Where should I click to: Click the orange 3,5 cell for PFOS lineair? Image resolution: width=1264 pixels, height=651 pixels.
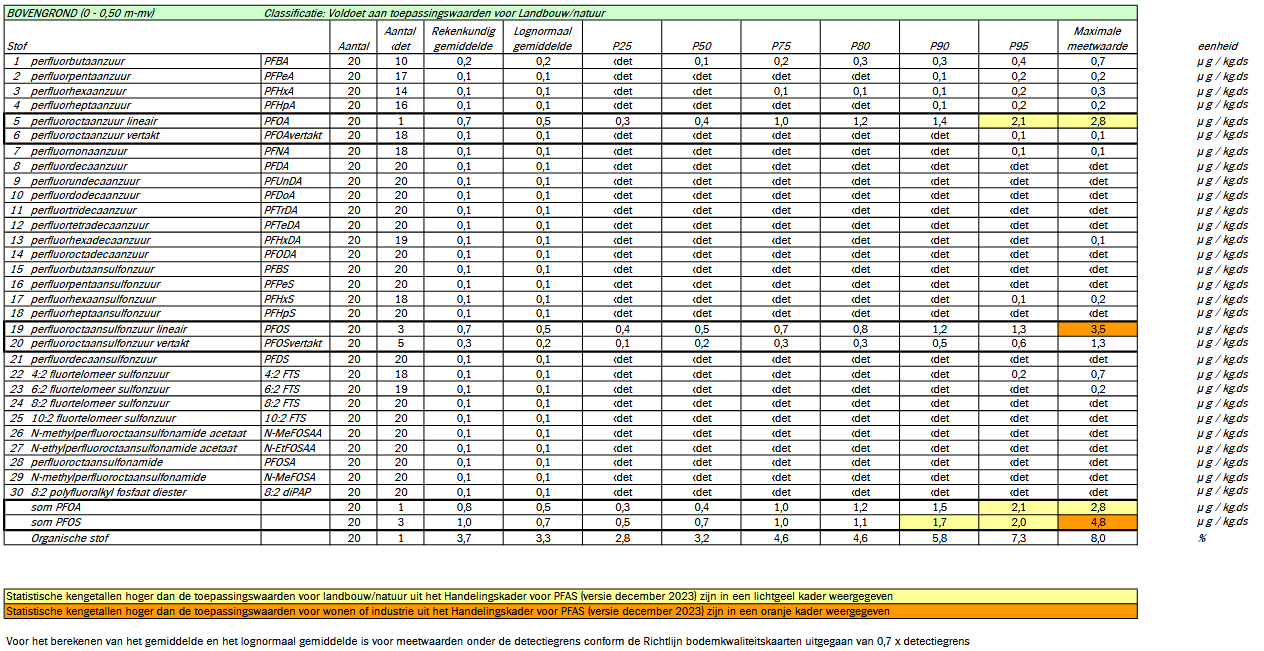tap(1098, 329)
